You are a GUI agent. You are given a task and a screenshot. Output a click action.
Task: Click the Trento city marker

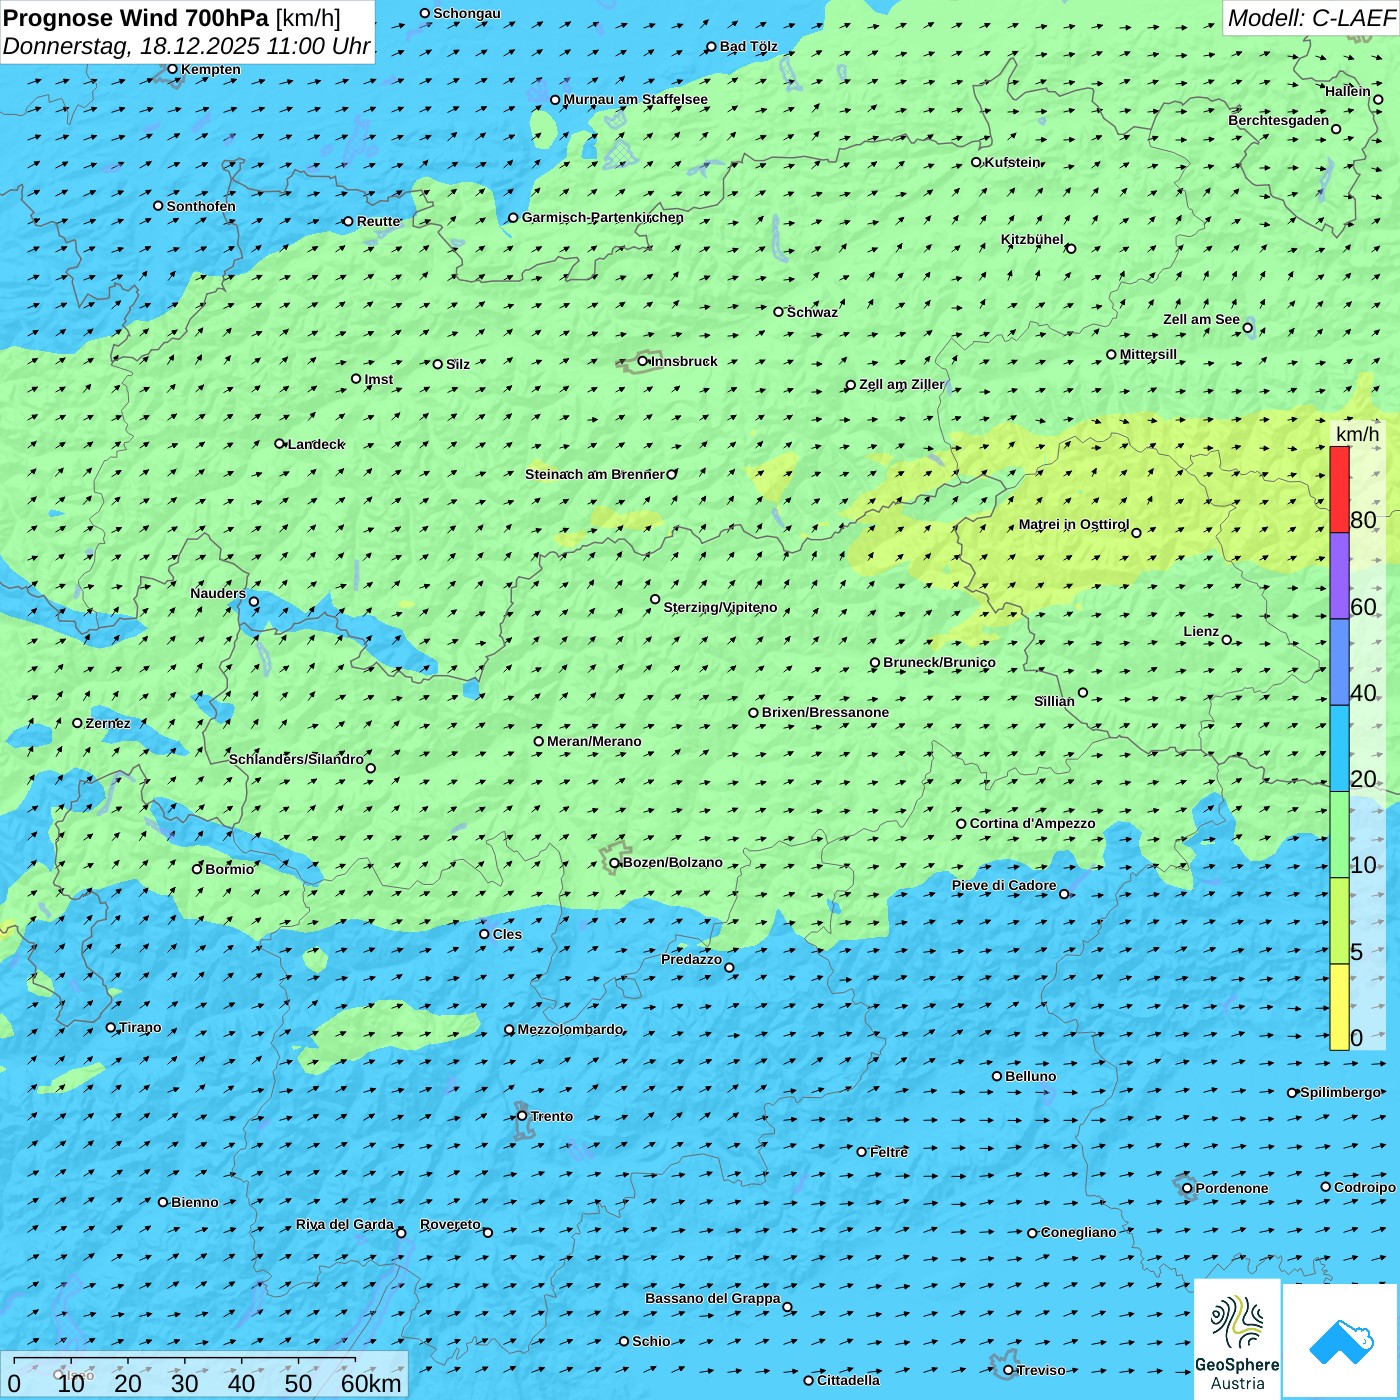point(522,1116)
